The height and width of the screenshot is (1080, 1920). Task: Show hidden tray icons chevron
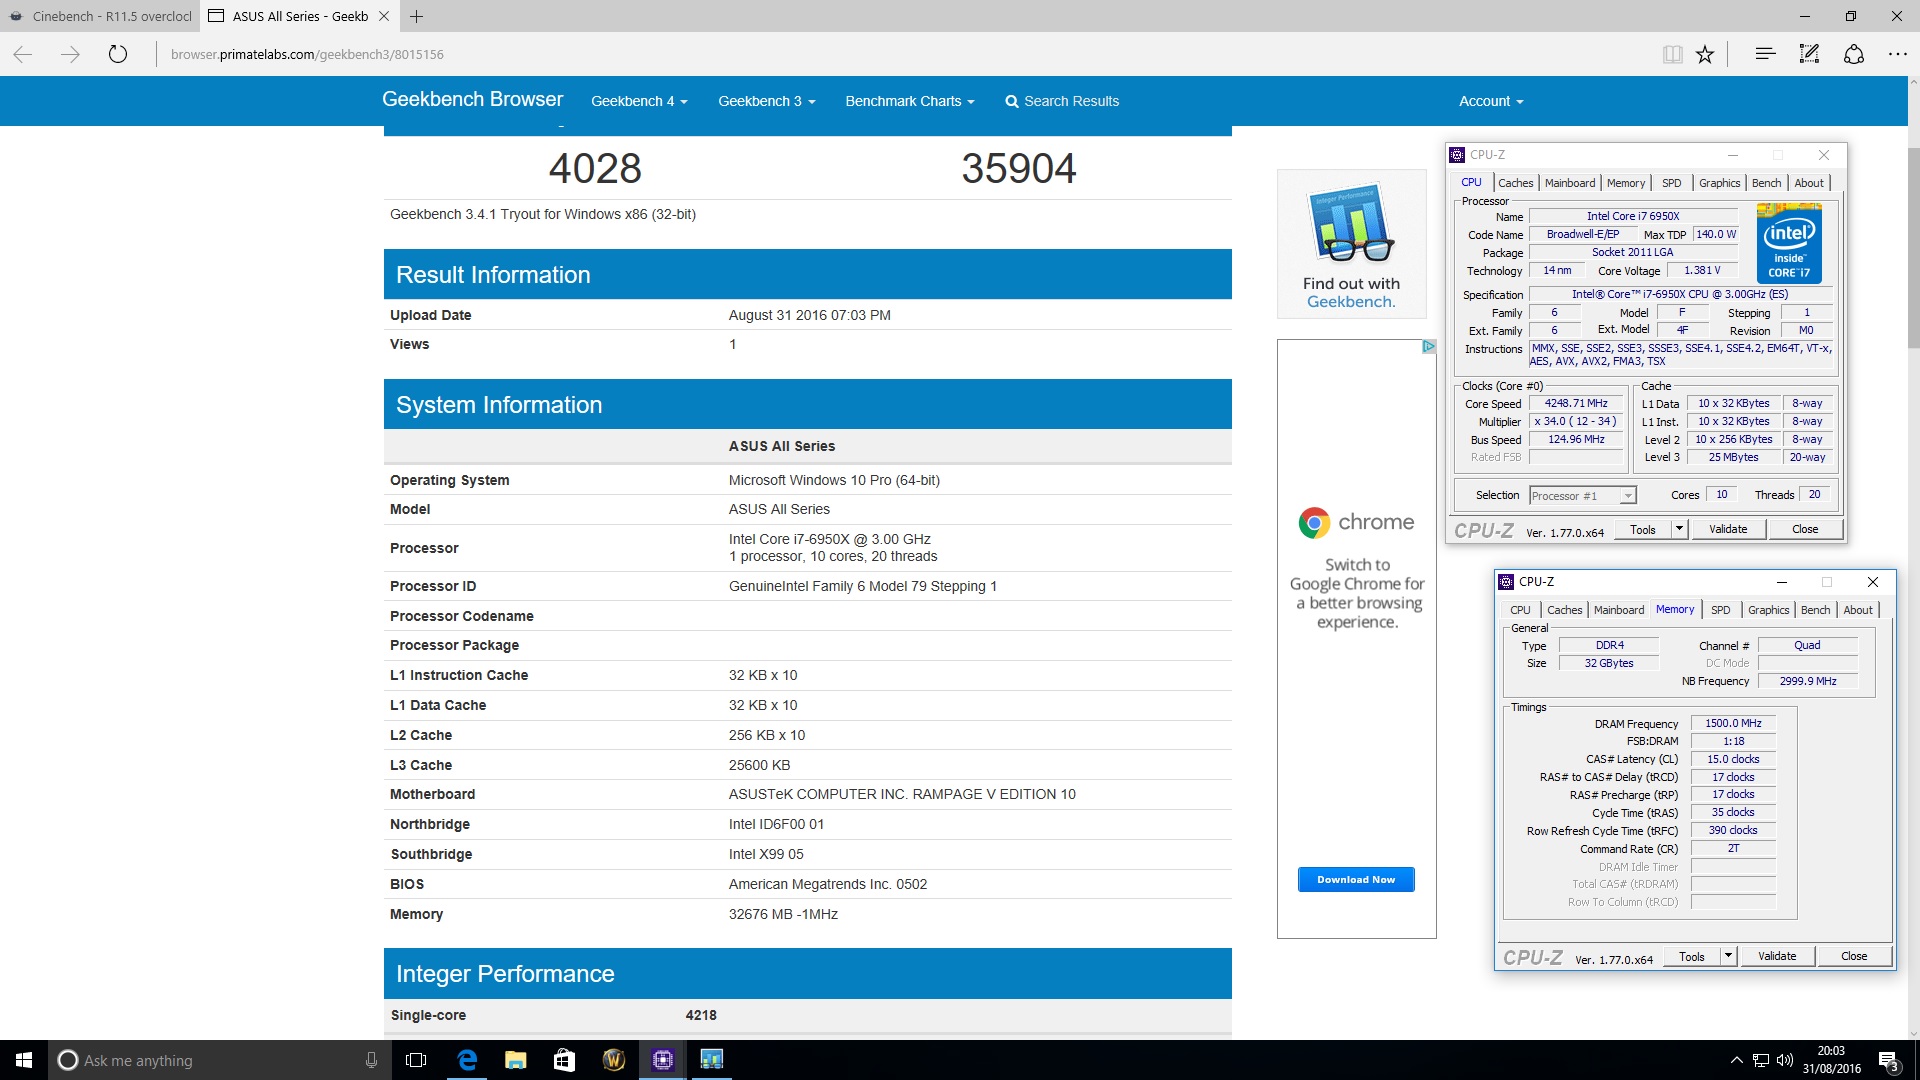tap(1736, 1060)
